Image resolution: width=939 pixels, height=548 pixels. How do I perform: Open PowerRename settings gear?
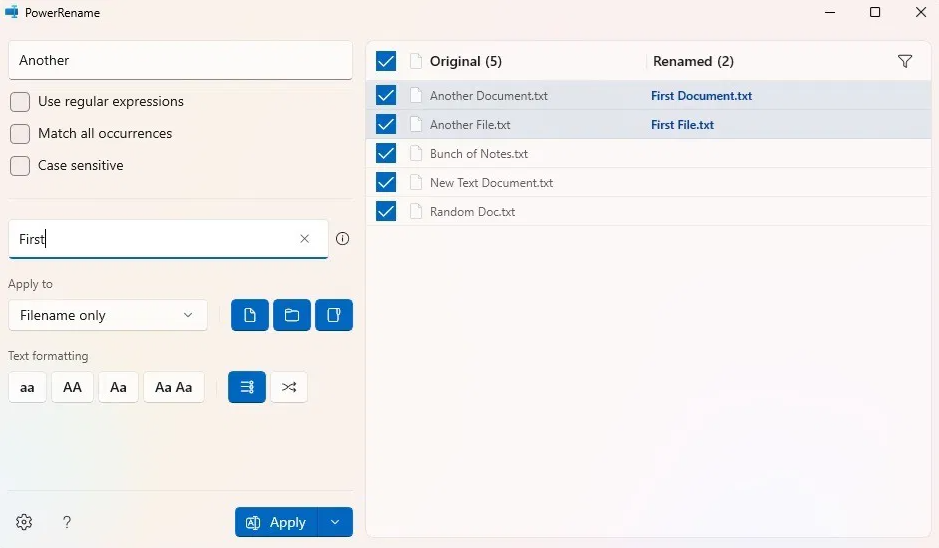point(24,522)
